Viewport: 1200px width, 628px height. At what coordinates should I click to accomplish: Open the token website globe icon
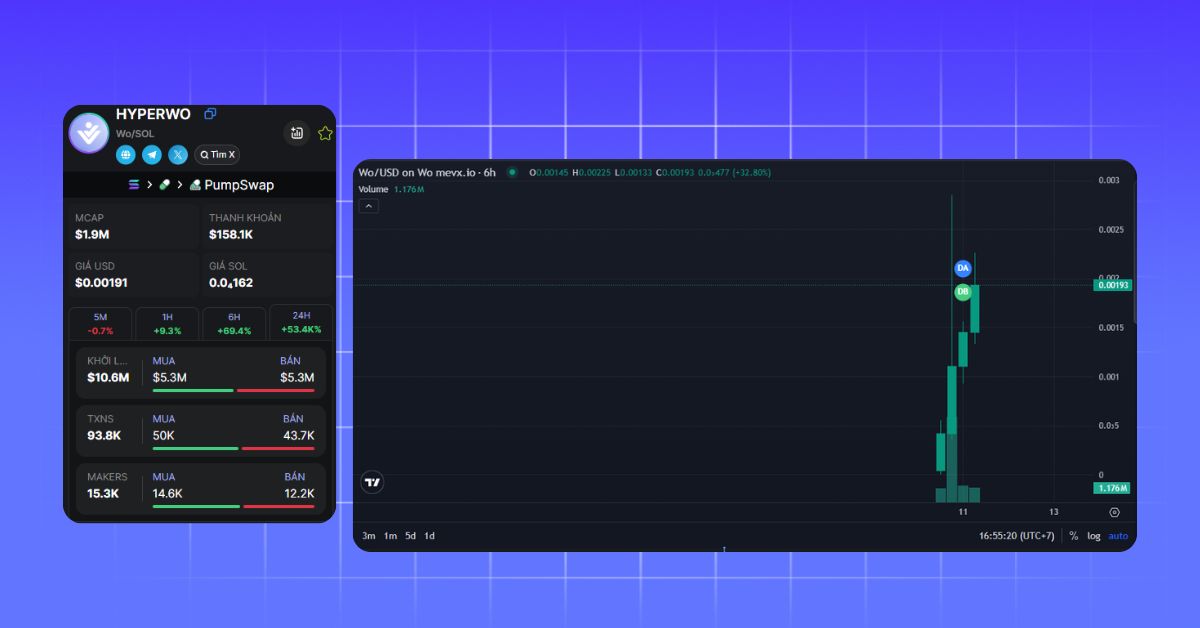[125, 154]
